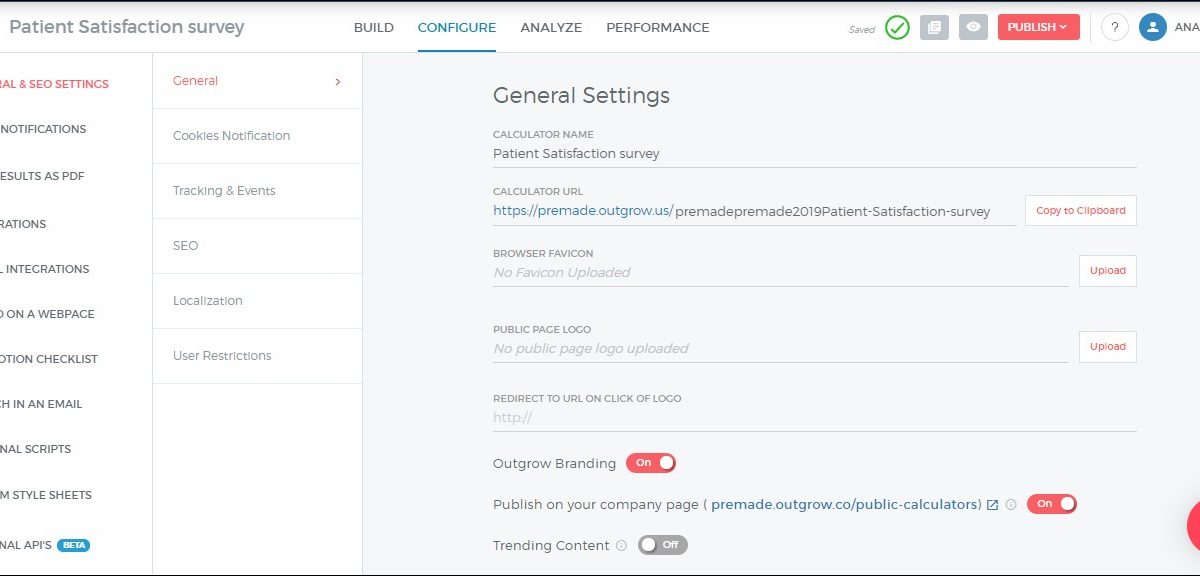This screenshot has height=576, width=1200.
Task: Open help via question mark icon
Action: (1115, 28)
